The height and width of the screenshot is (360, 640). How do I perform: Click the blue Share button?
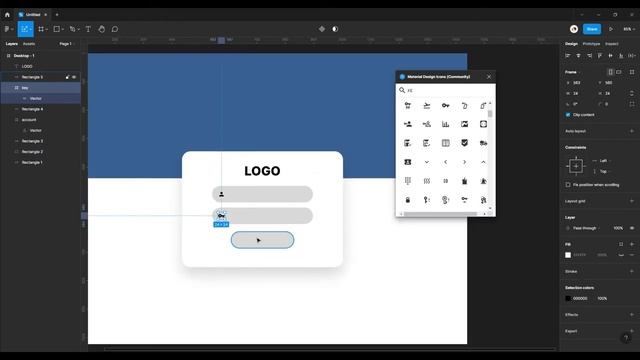point(592,29)
